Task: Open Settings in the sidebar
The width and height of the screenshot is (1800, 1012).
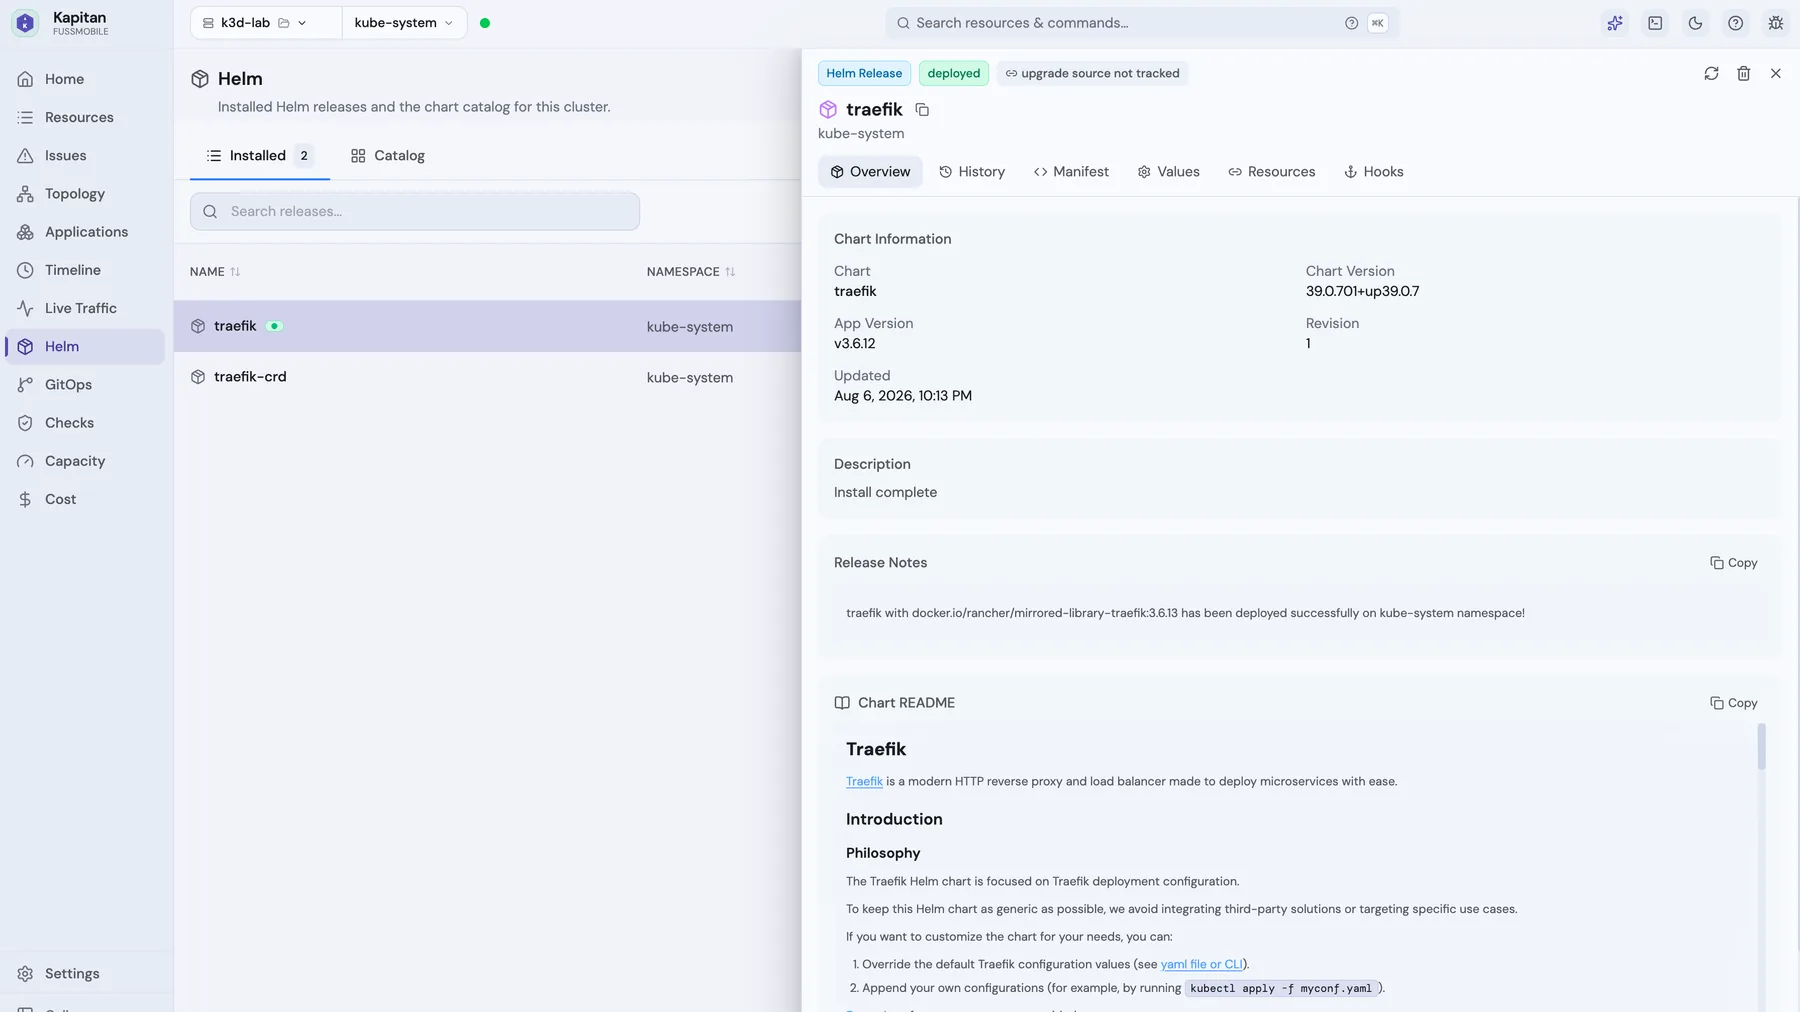Action: coord(85,973)
